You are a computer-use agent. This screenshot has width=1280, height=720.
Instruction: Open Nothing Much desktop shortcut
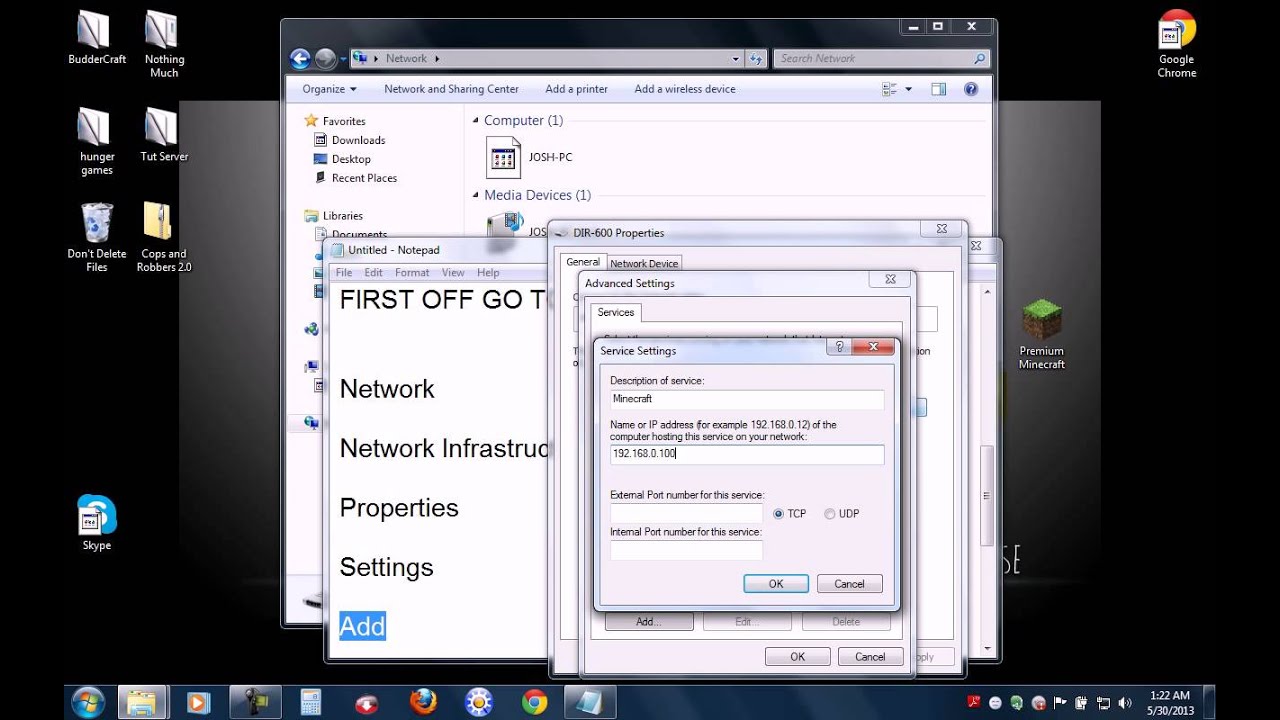coord(164,44)
